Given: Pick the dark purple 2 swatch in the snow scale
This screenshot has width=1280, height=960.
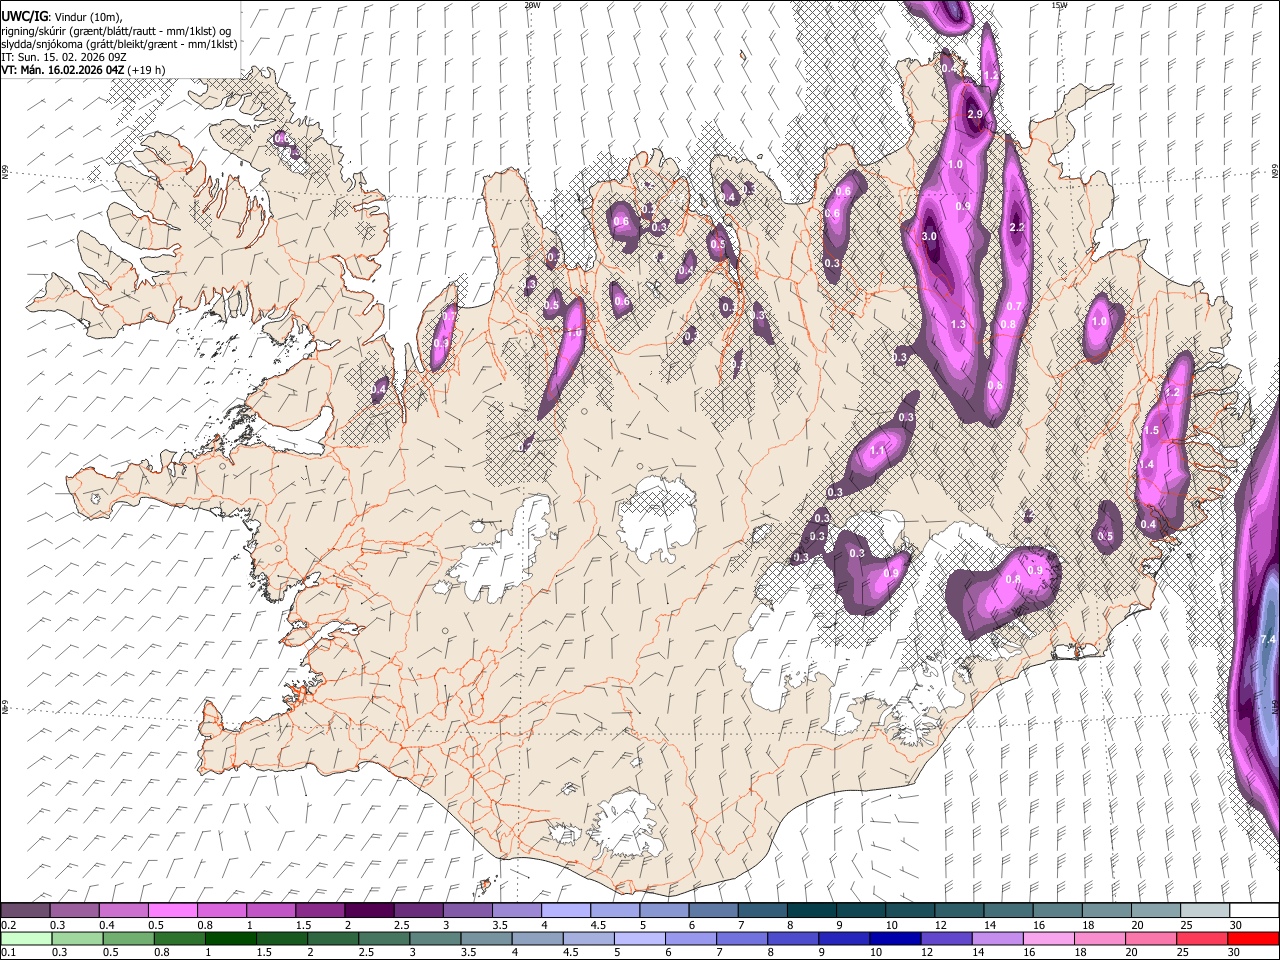Looking at the screenshot, I should [x=369, y=910].
